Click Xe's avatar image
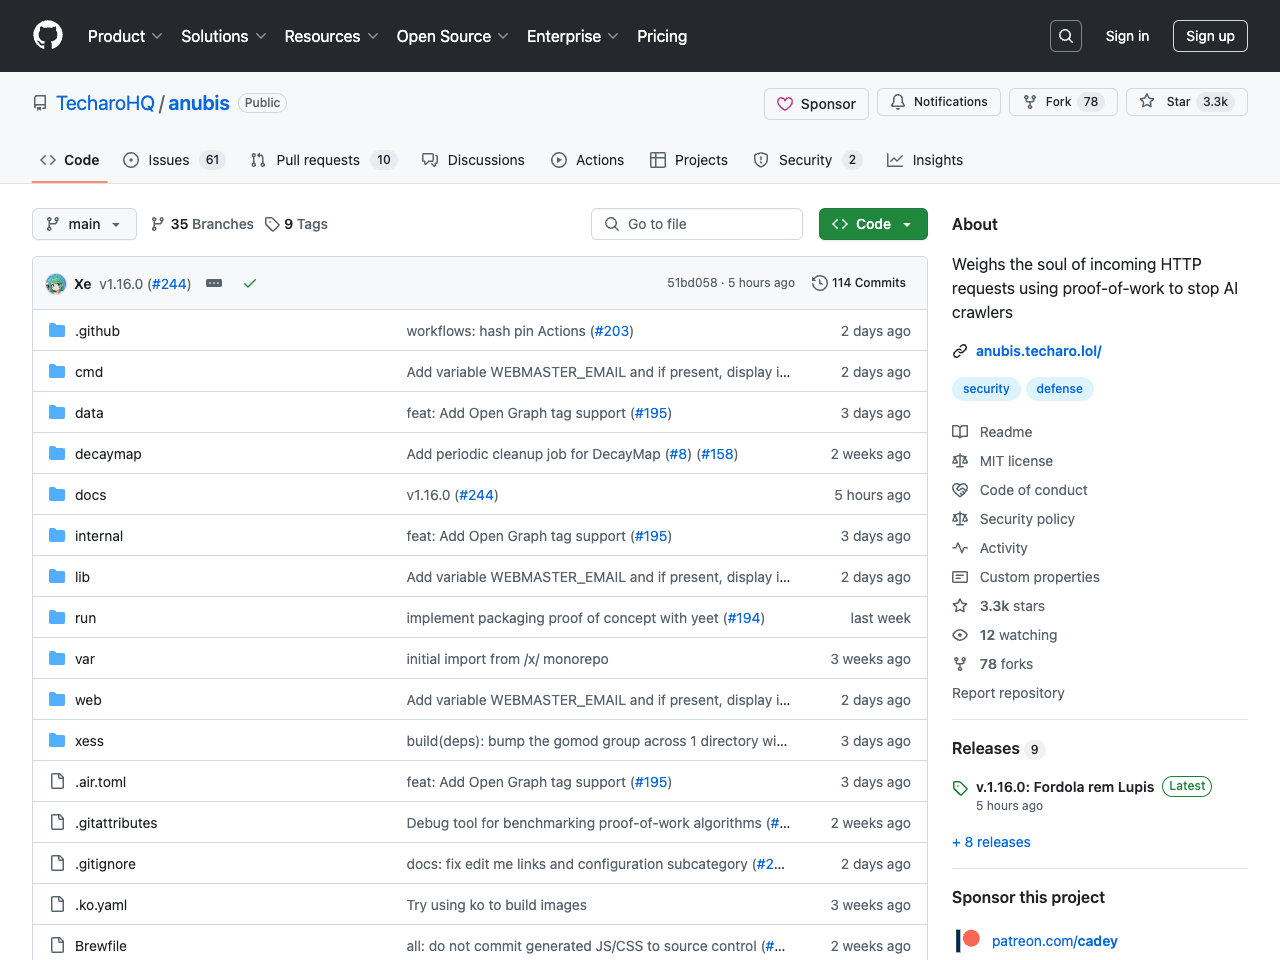Image resolution: width=1280 pixels, height=960 pixels. click(x=56, y=284)
